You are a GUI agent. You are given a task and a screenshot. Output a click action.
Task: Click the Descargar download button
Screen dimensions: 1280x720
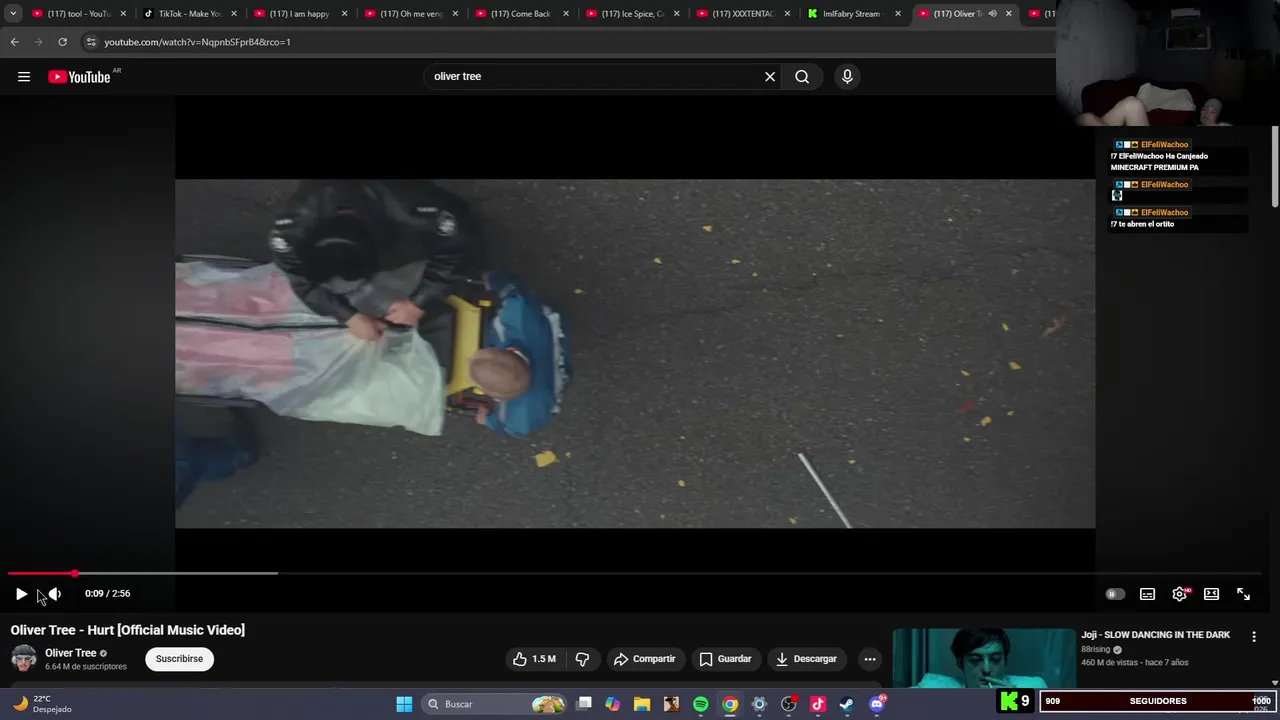(x=806, y=659)
